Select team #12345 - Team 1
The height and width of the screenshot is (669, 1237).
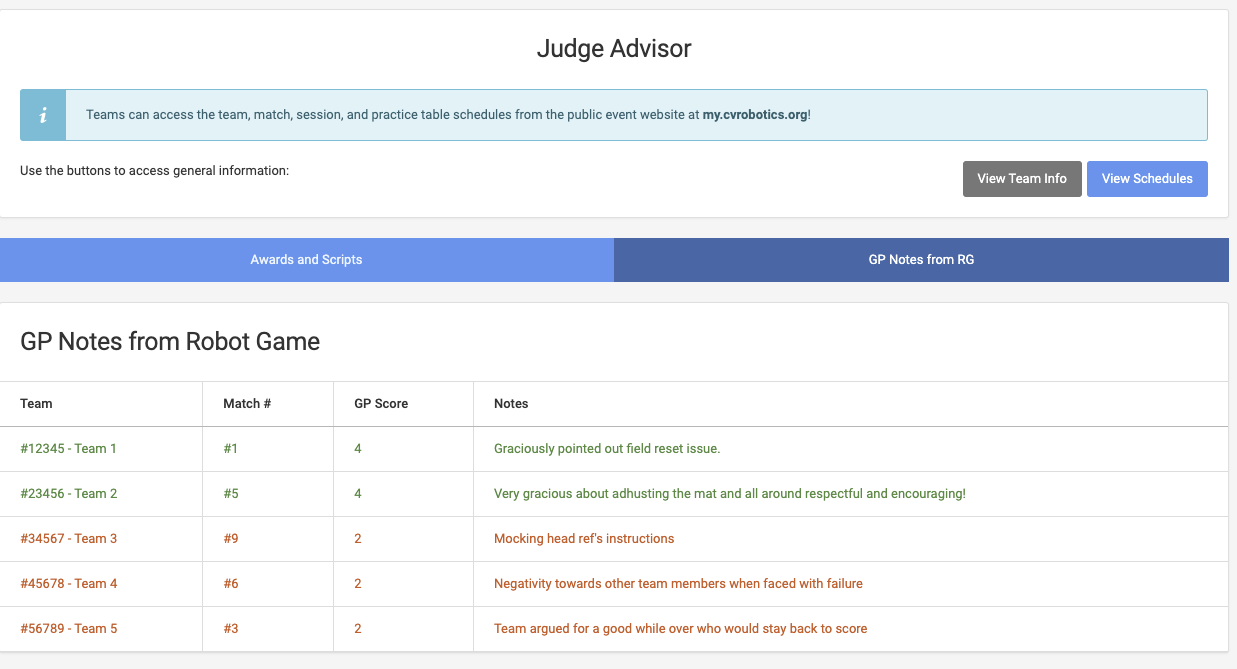tap(69, 449)
